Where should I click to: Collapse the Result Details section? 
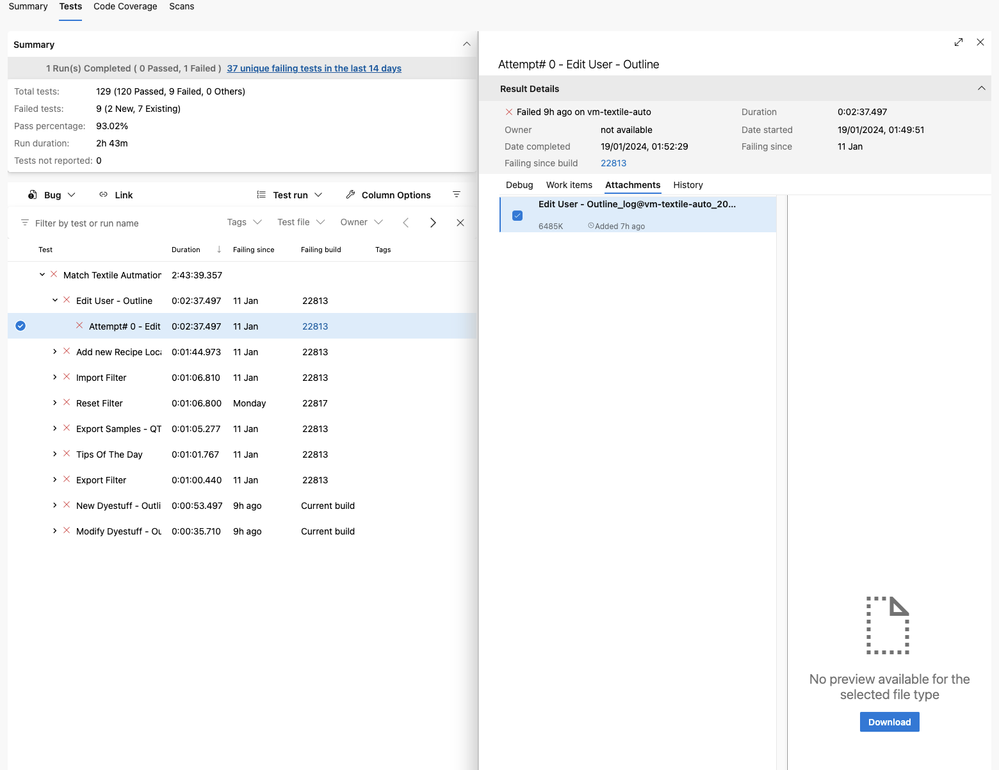point(981,89)
